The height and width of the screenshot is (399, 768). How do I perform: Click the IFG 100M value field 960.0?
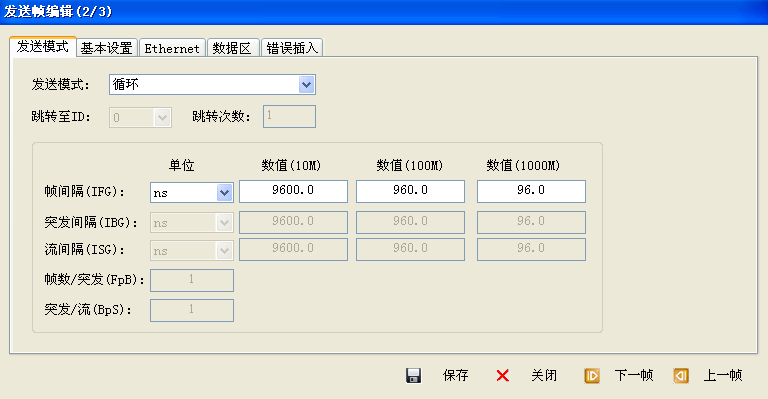(x=410, y=191)
